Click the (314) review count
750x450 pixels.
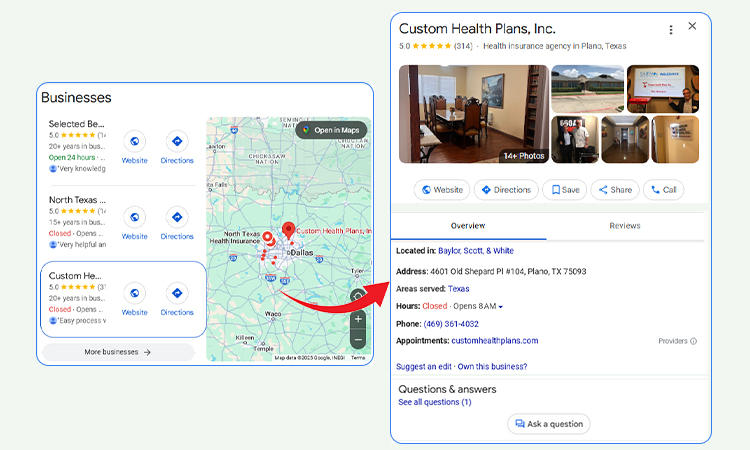click(463, 46)
